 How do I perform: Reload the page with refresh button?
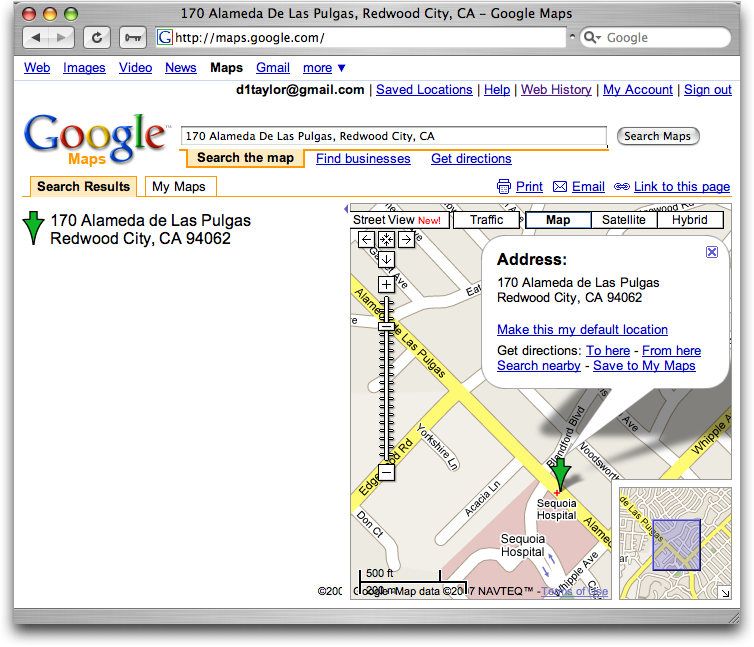click(97, 38)
